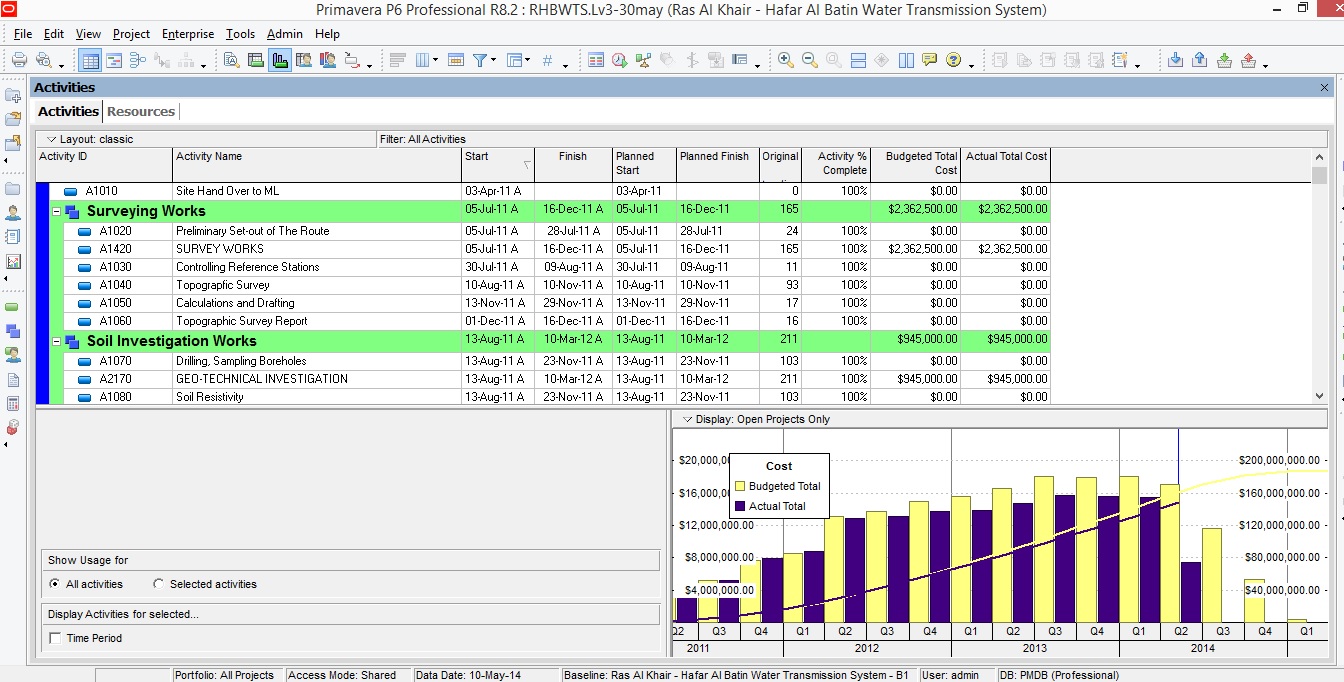Open the Admin menu

(x=285, y=34)
